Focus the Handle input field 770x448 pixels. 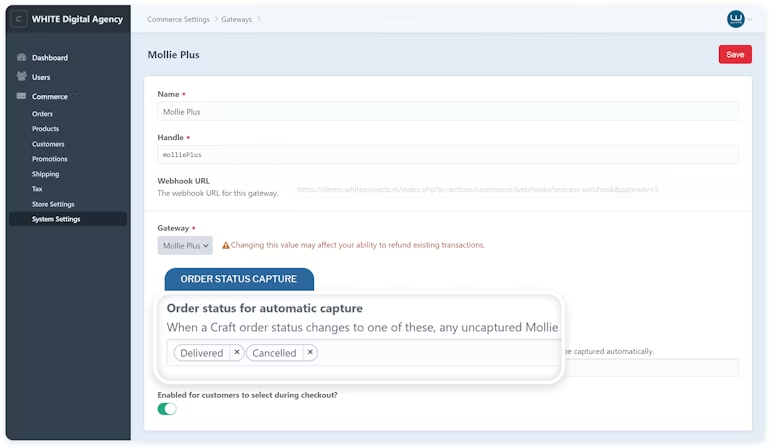click(x=448, y=155)
